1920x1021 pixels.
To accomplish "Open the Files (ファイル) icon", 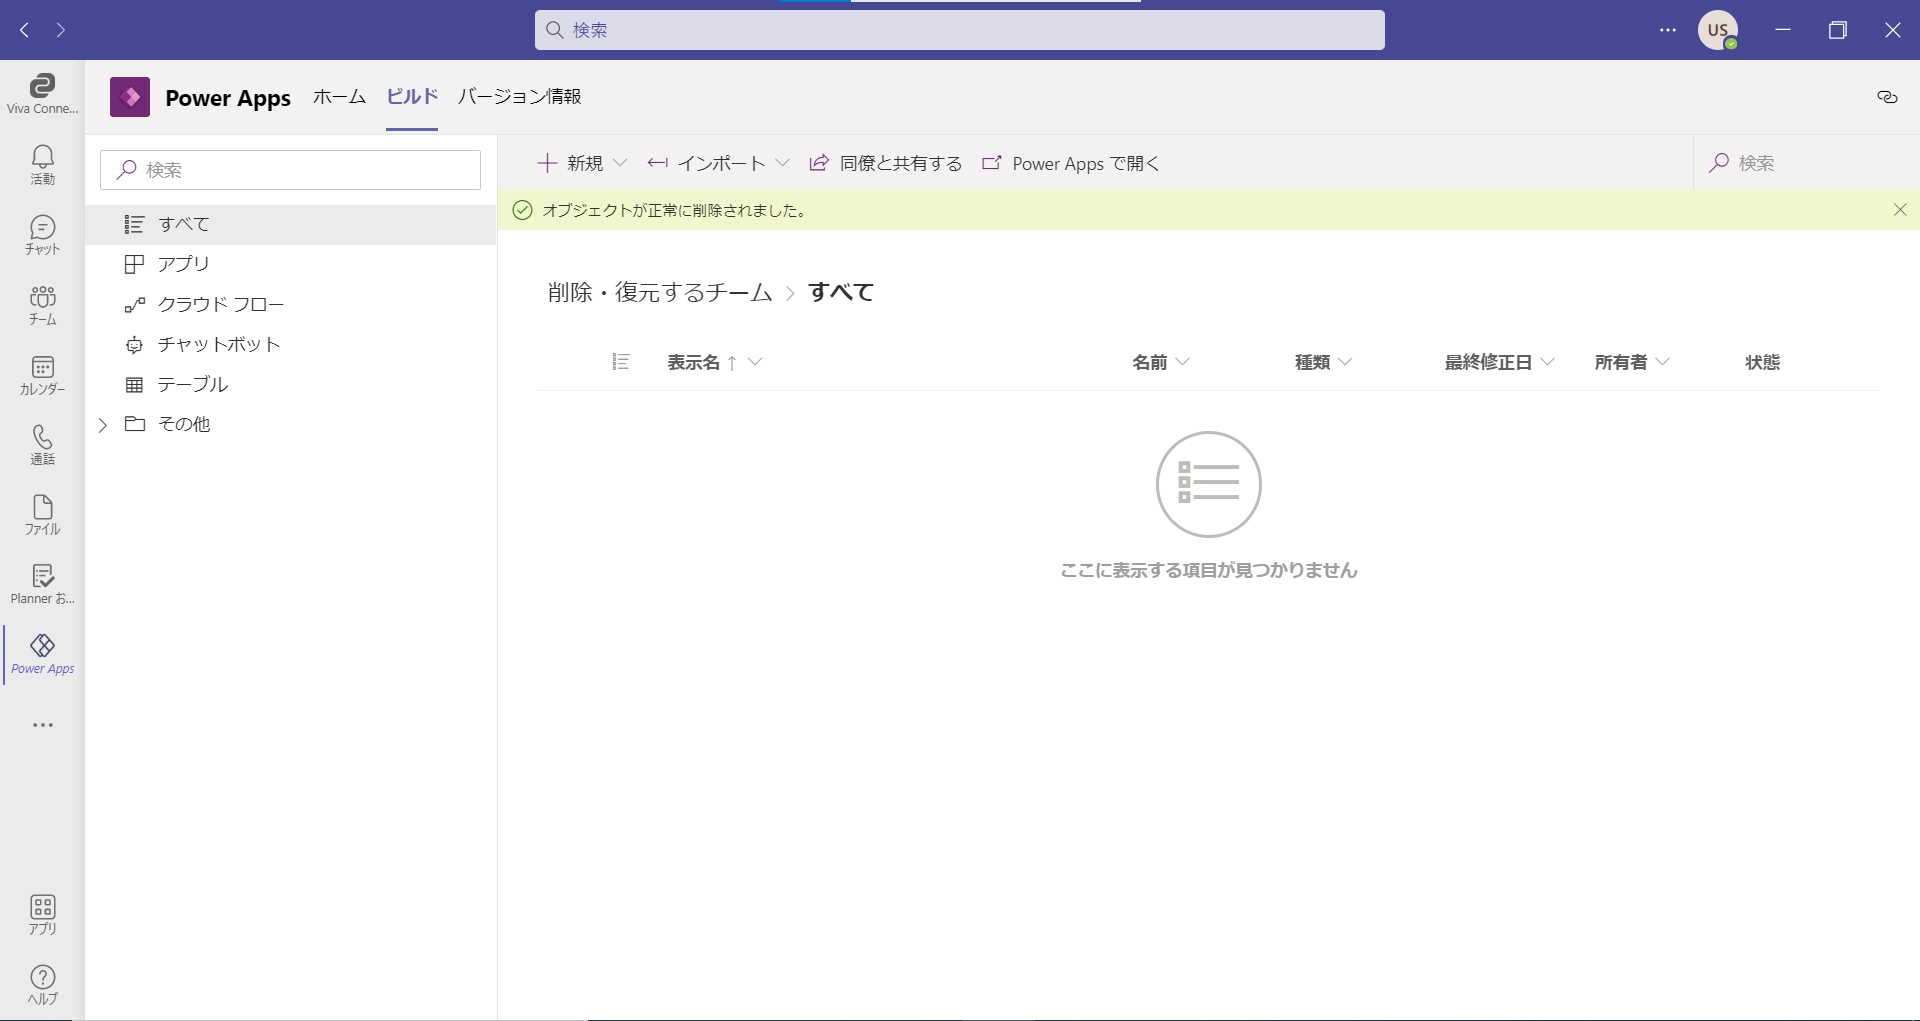I will [x=42, y=514].
